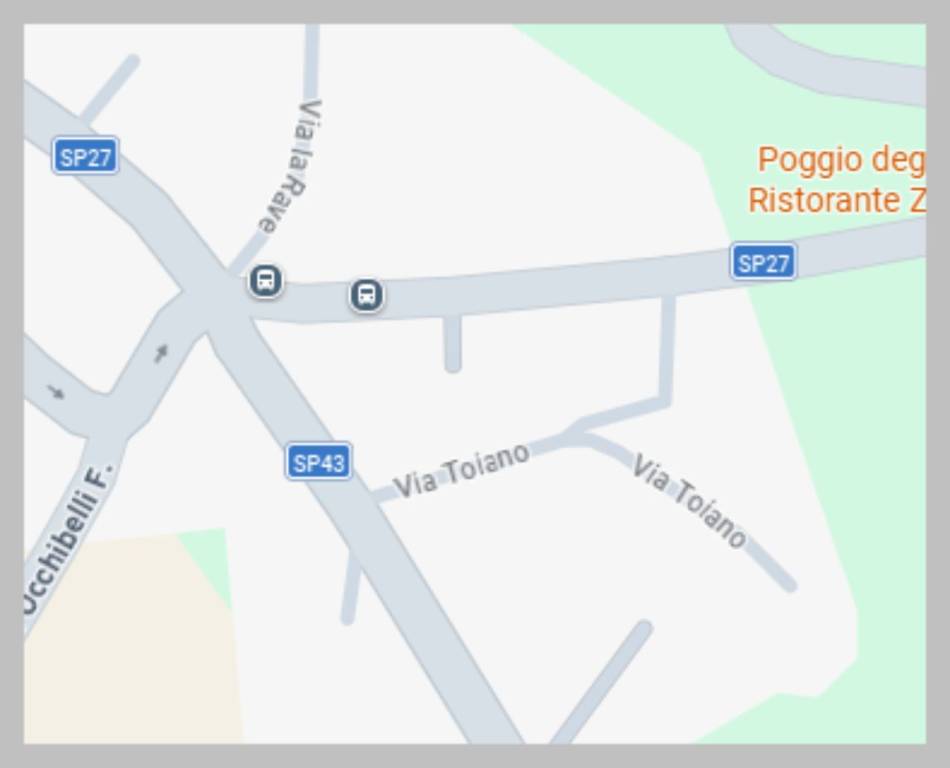Select the SP27 shield beside Via la Rave
Image resolution: width=950 pixels, height=768 pixels.
click(x=85, y=155)
